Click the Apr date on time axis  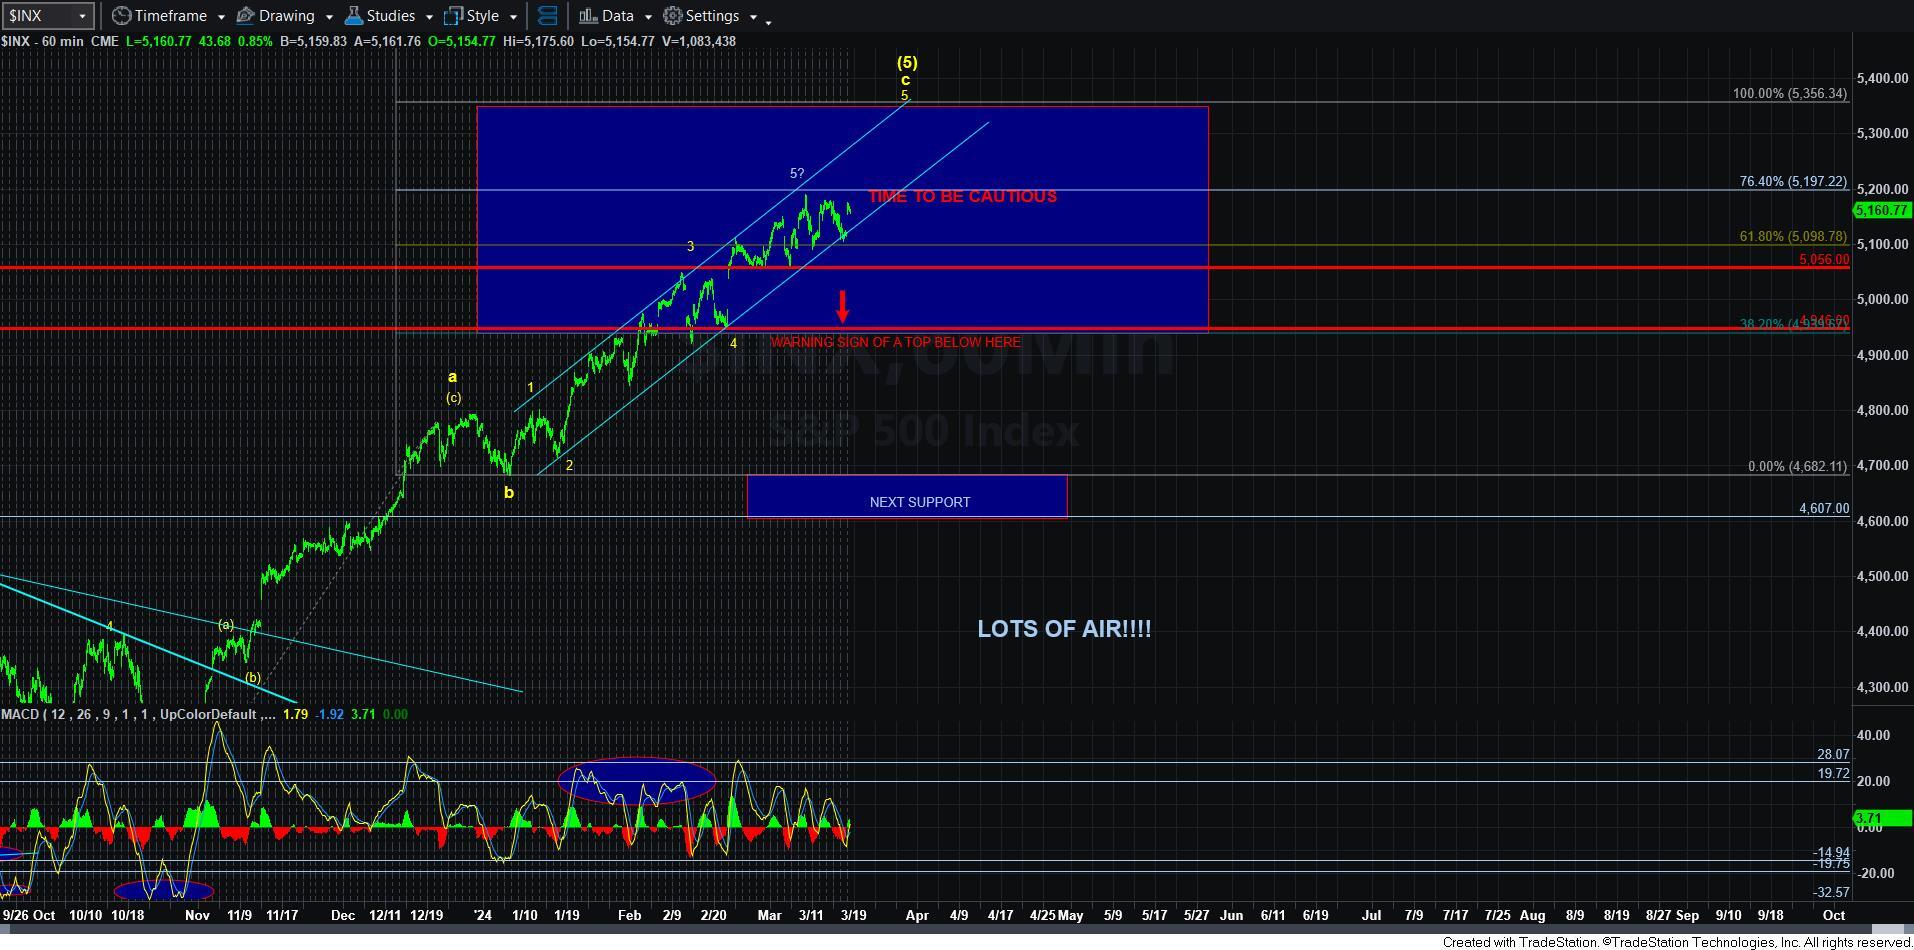click(917, 915)
